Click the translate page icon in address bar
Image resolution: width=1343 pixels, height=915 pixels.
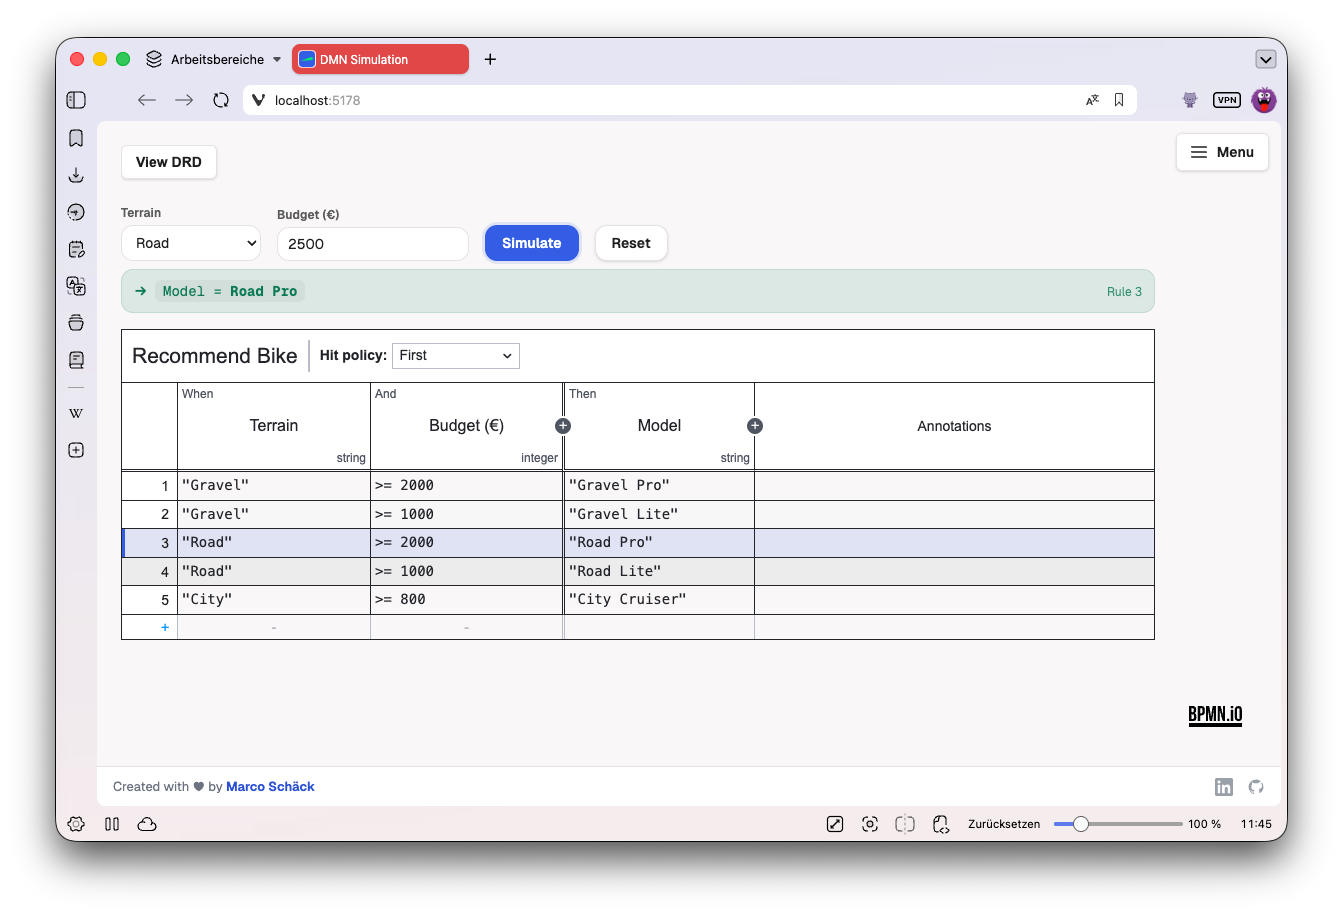[1092, 100]
